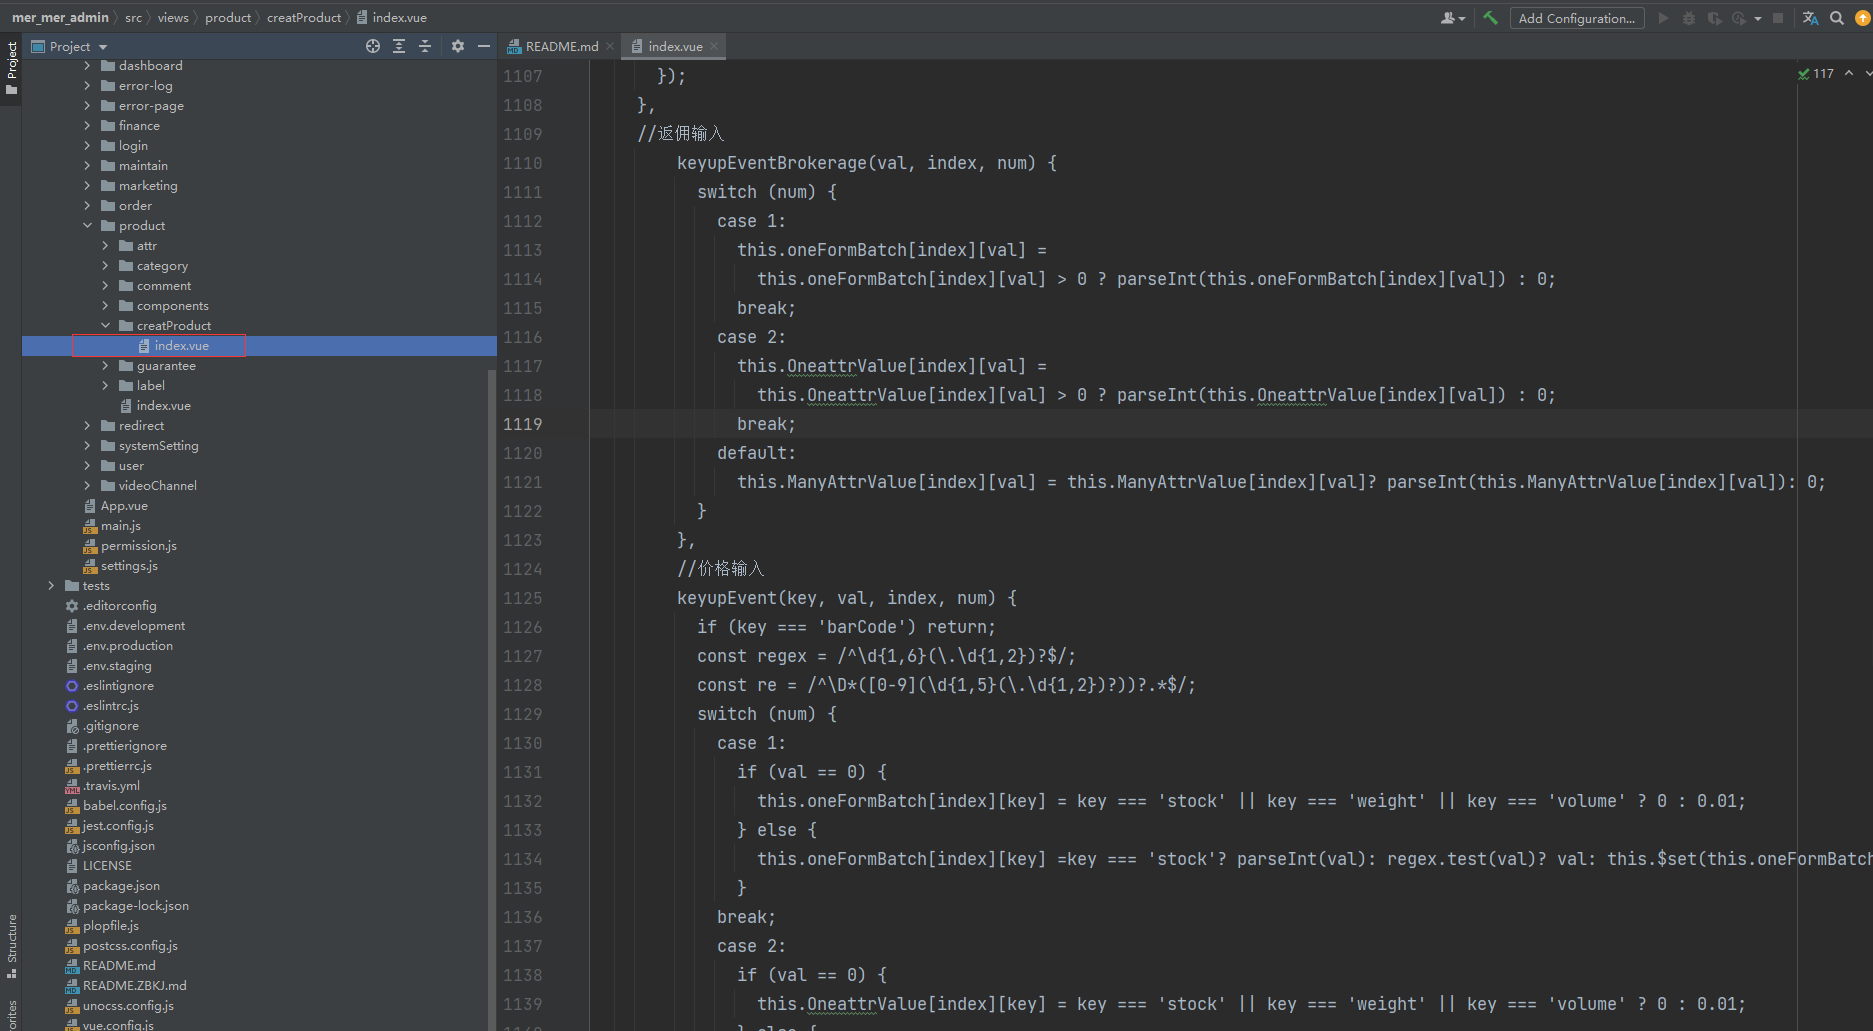Open the Project tool window sidebar tab

pyautogui.click(x=11, y=68)
